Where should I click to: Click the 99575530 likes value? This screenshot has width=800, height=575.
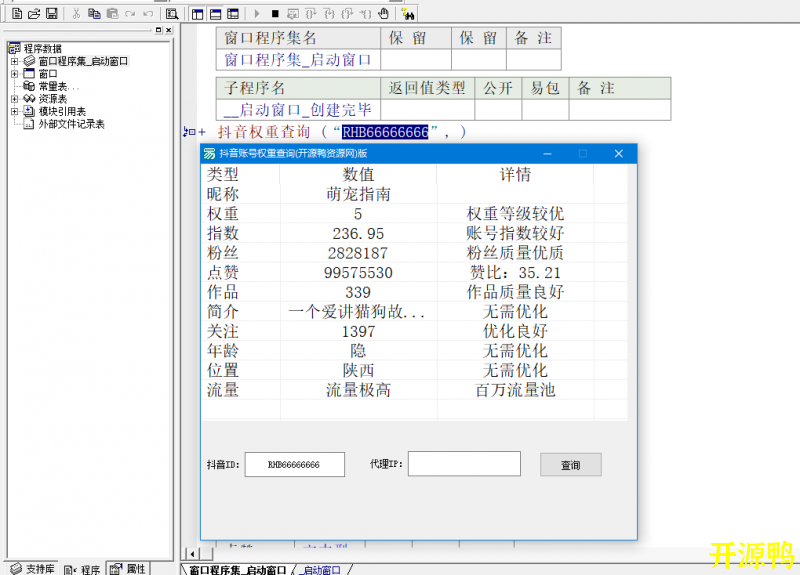(x=358, y=272)
